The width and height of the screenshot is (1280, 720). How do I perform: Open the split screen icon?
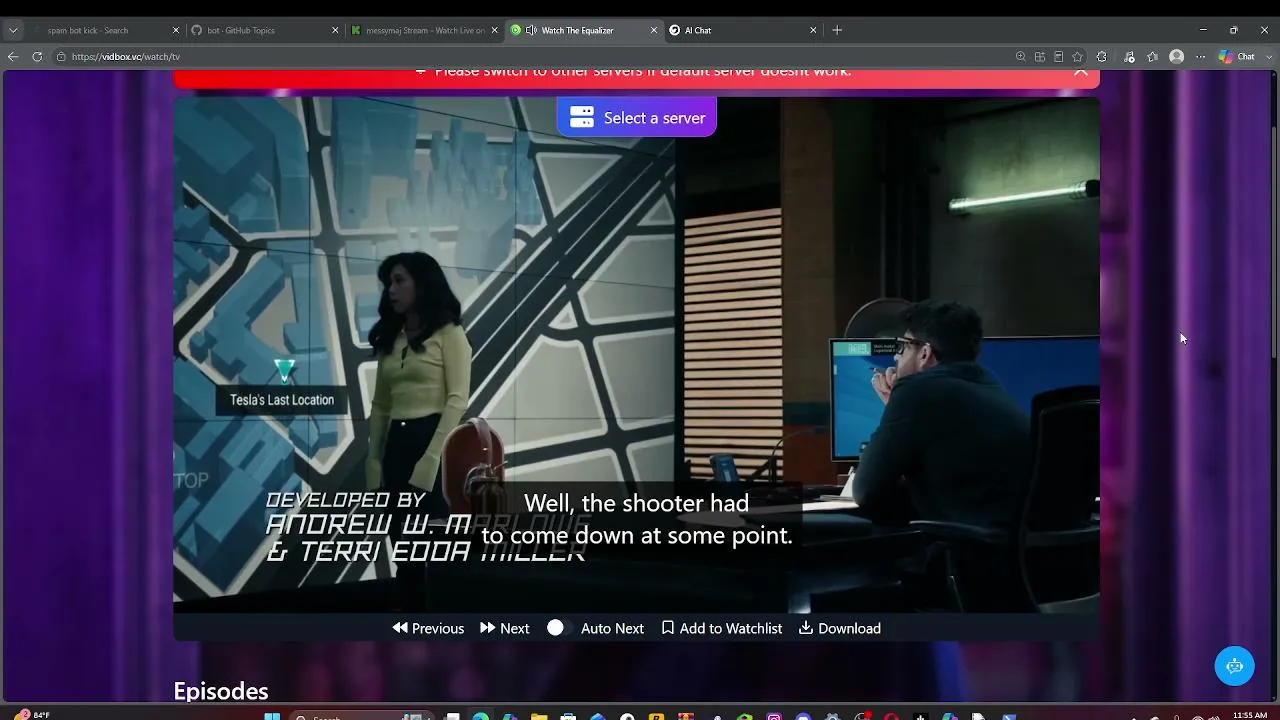tap(1040, 57)
